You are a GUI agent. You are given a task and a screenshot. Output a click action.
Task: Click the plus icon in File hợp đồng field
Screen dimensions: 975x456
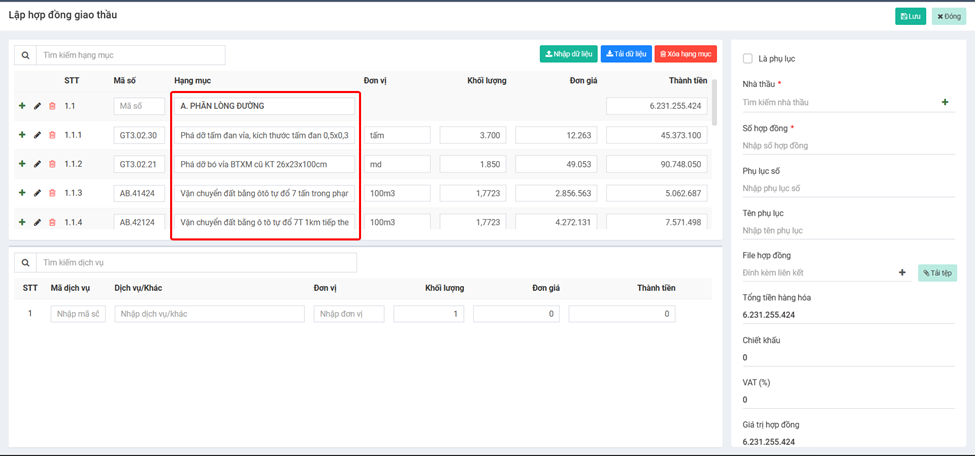(902, 272)
